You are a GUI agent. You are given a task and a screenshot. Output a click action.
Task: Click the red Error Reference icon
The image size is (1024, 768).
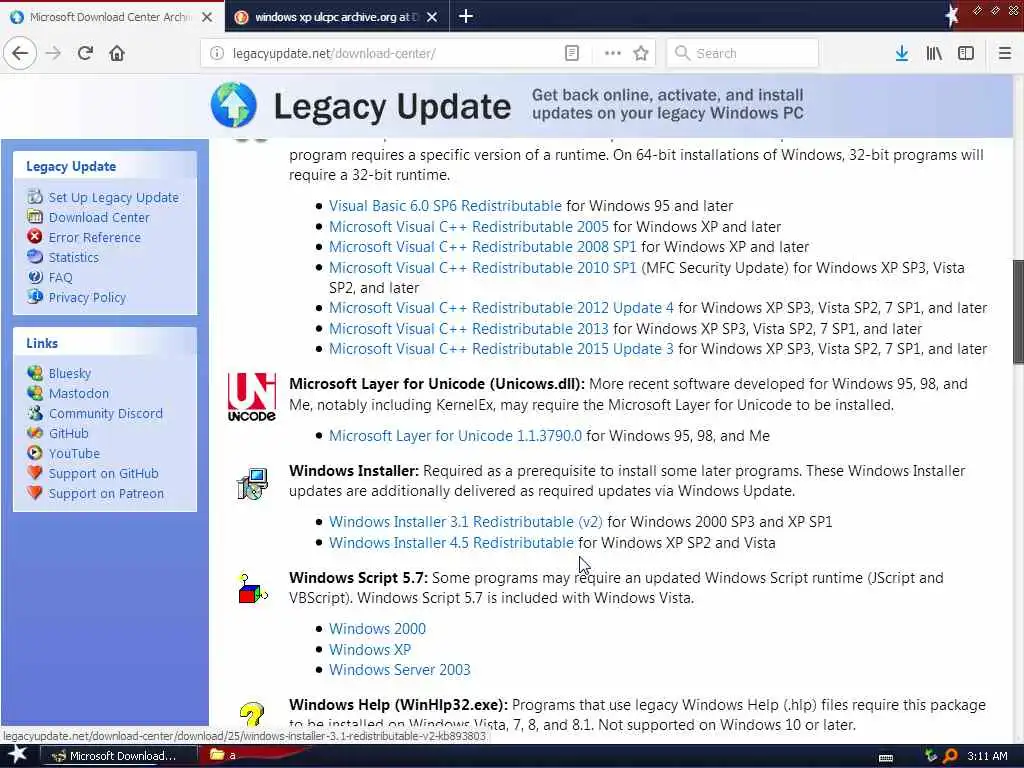point(35,236)
